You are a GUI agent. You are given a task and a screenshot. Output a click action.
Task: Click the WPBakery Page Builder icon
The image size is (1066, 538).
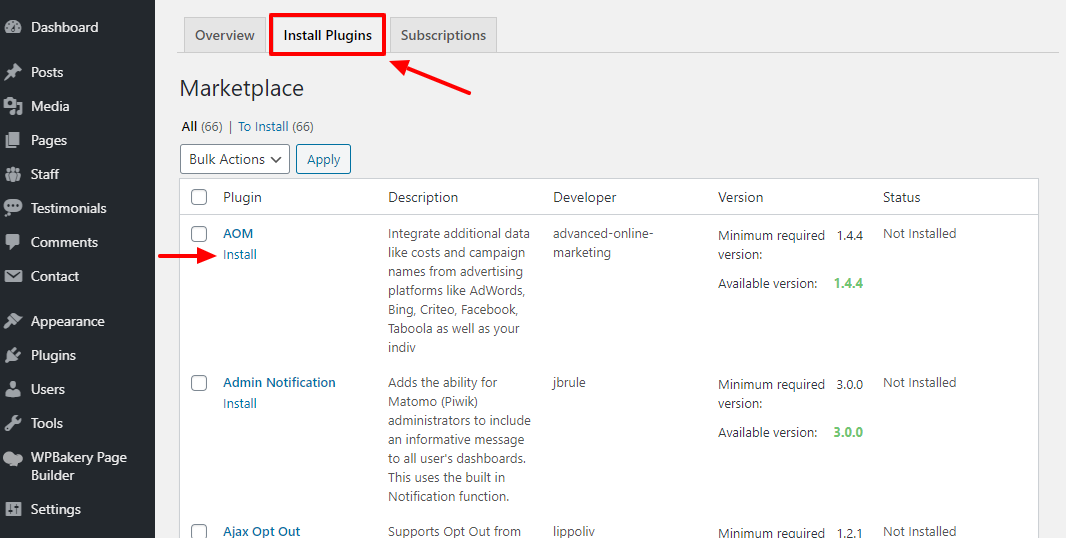tap(13, 458)
